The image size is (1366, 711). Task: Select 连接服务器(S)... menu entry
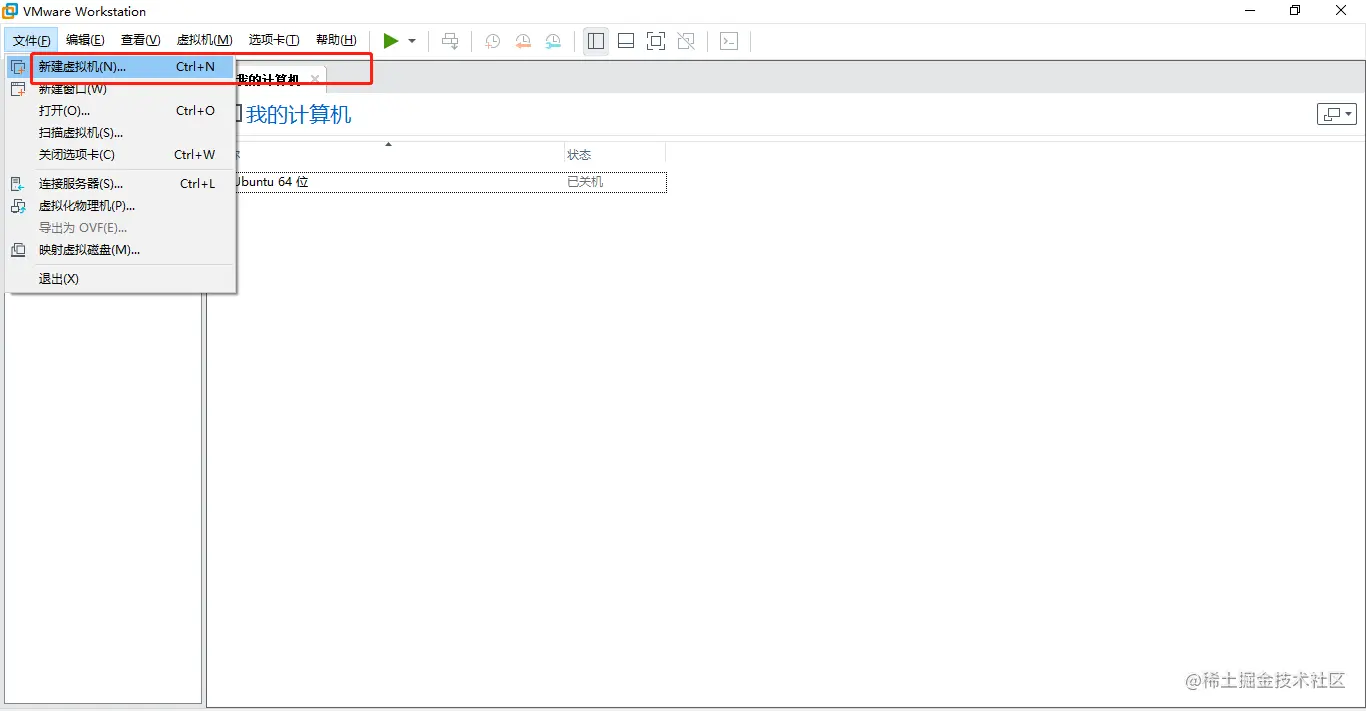pos(120,184)
